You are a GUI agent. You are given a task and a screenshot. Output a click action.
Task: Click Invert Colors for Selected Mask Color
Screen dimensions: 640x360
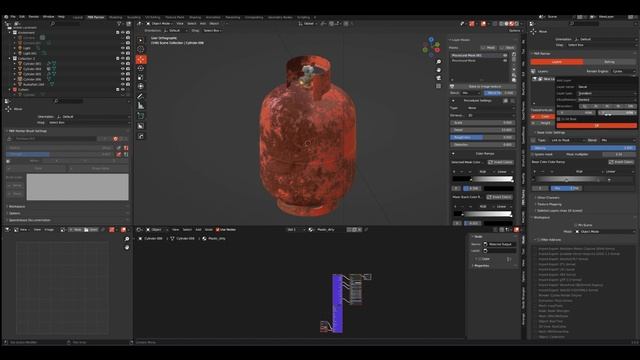pyautogui.click(x=500, y=162)
